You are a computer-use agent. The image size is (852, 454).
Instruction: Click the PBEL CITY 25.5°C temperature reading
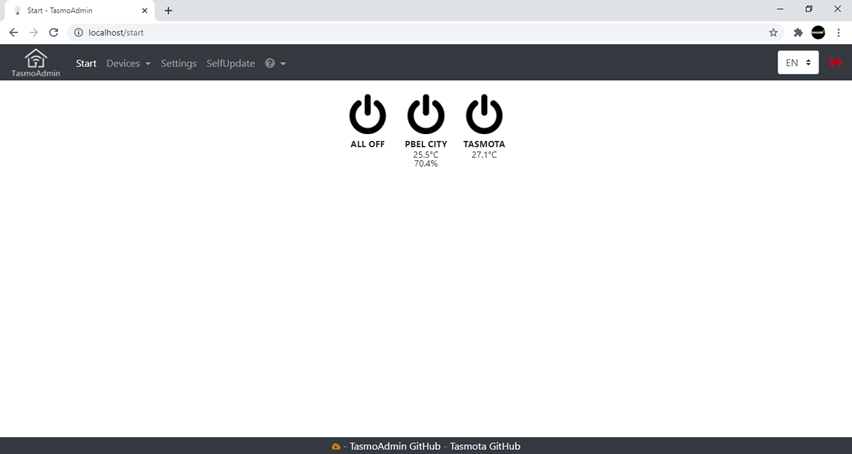(x=426, y=155)
